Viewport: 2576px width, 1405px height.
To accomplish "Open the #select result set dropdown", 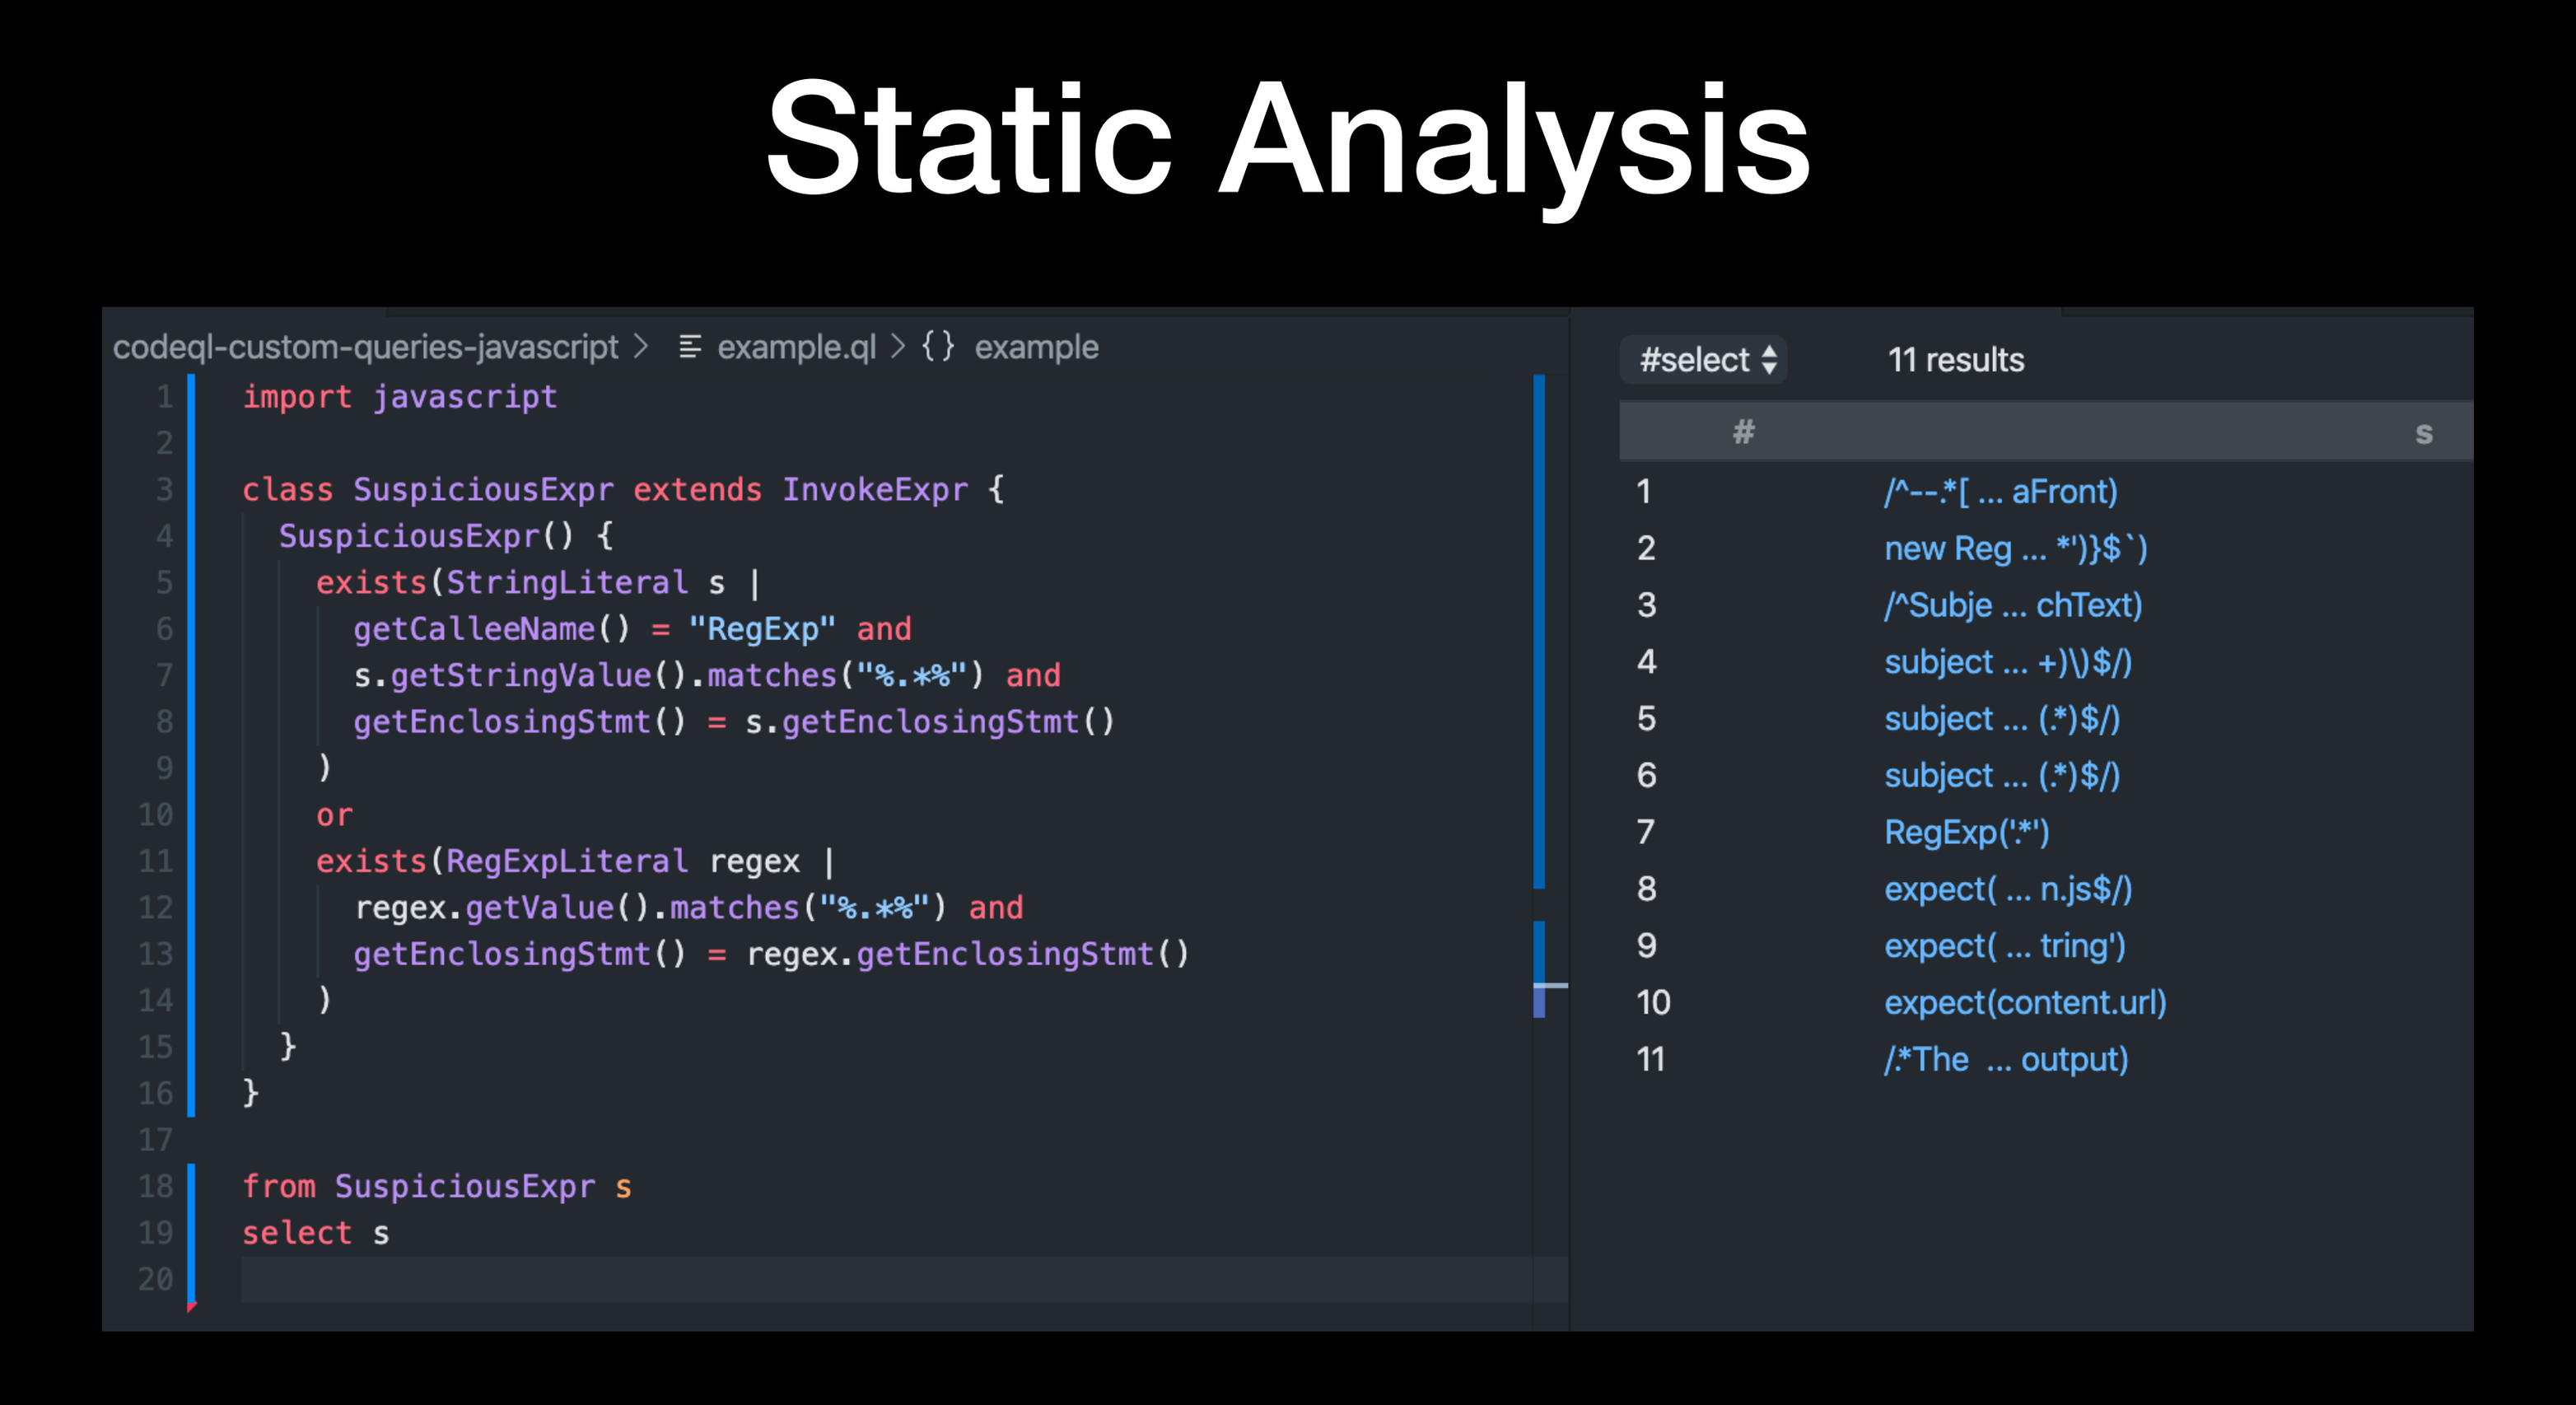I will (1704, 360).
